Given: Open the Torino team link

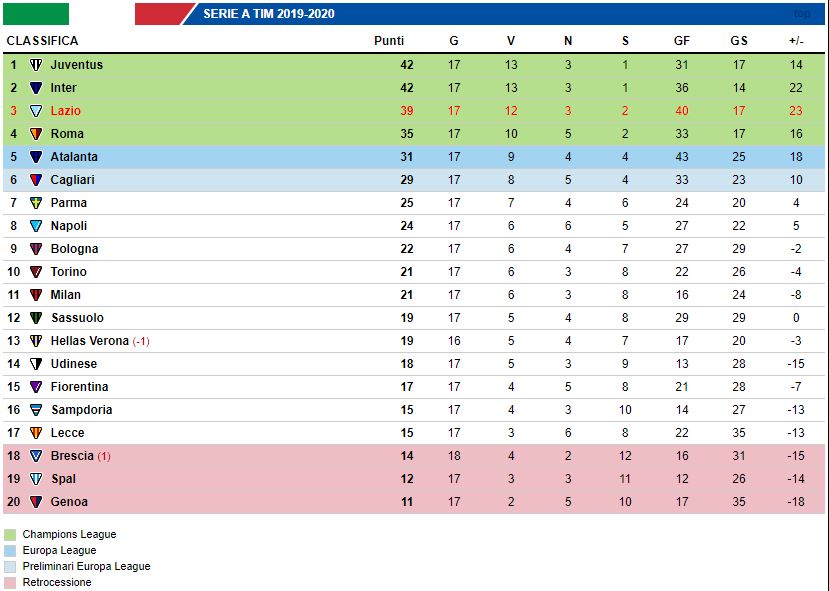Looking at the screenshot, I should [68, 272].
